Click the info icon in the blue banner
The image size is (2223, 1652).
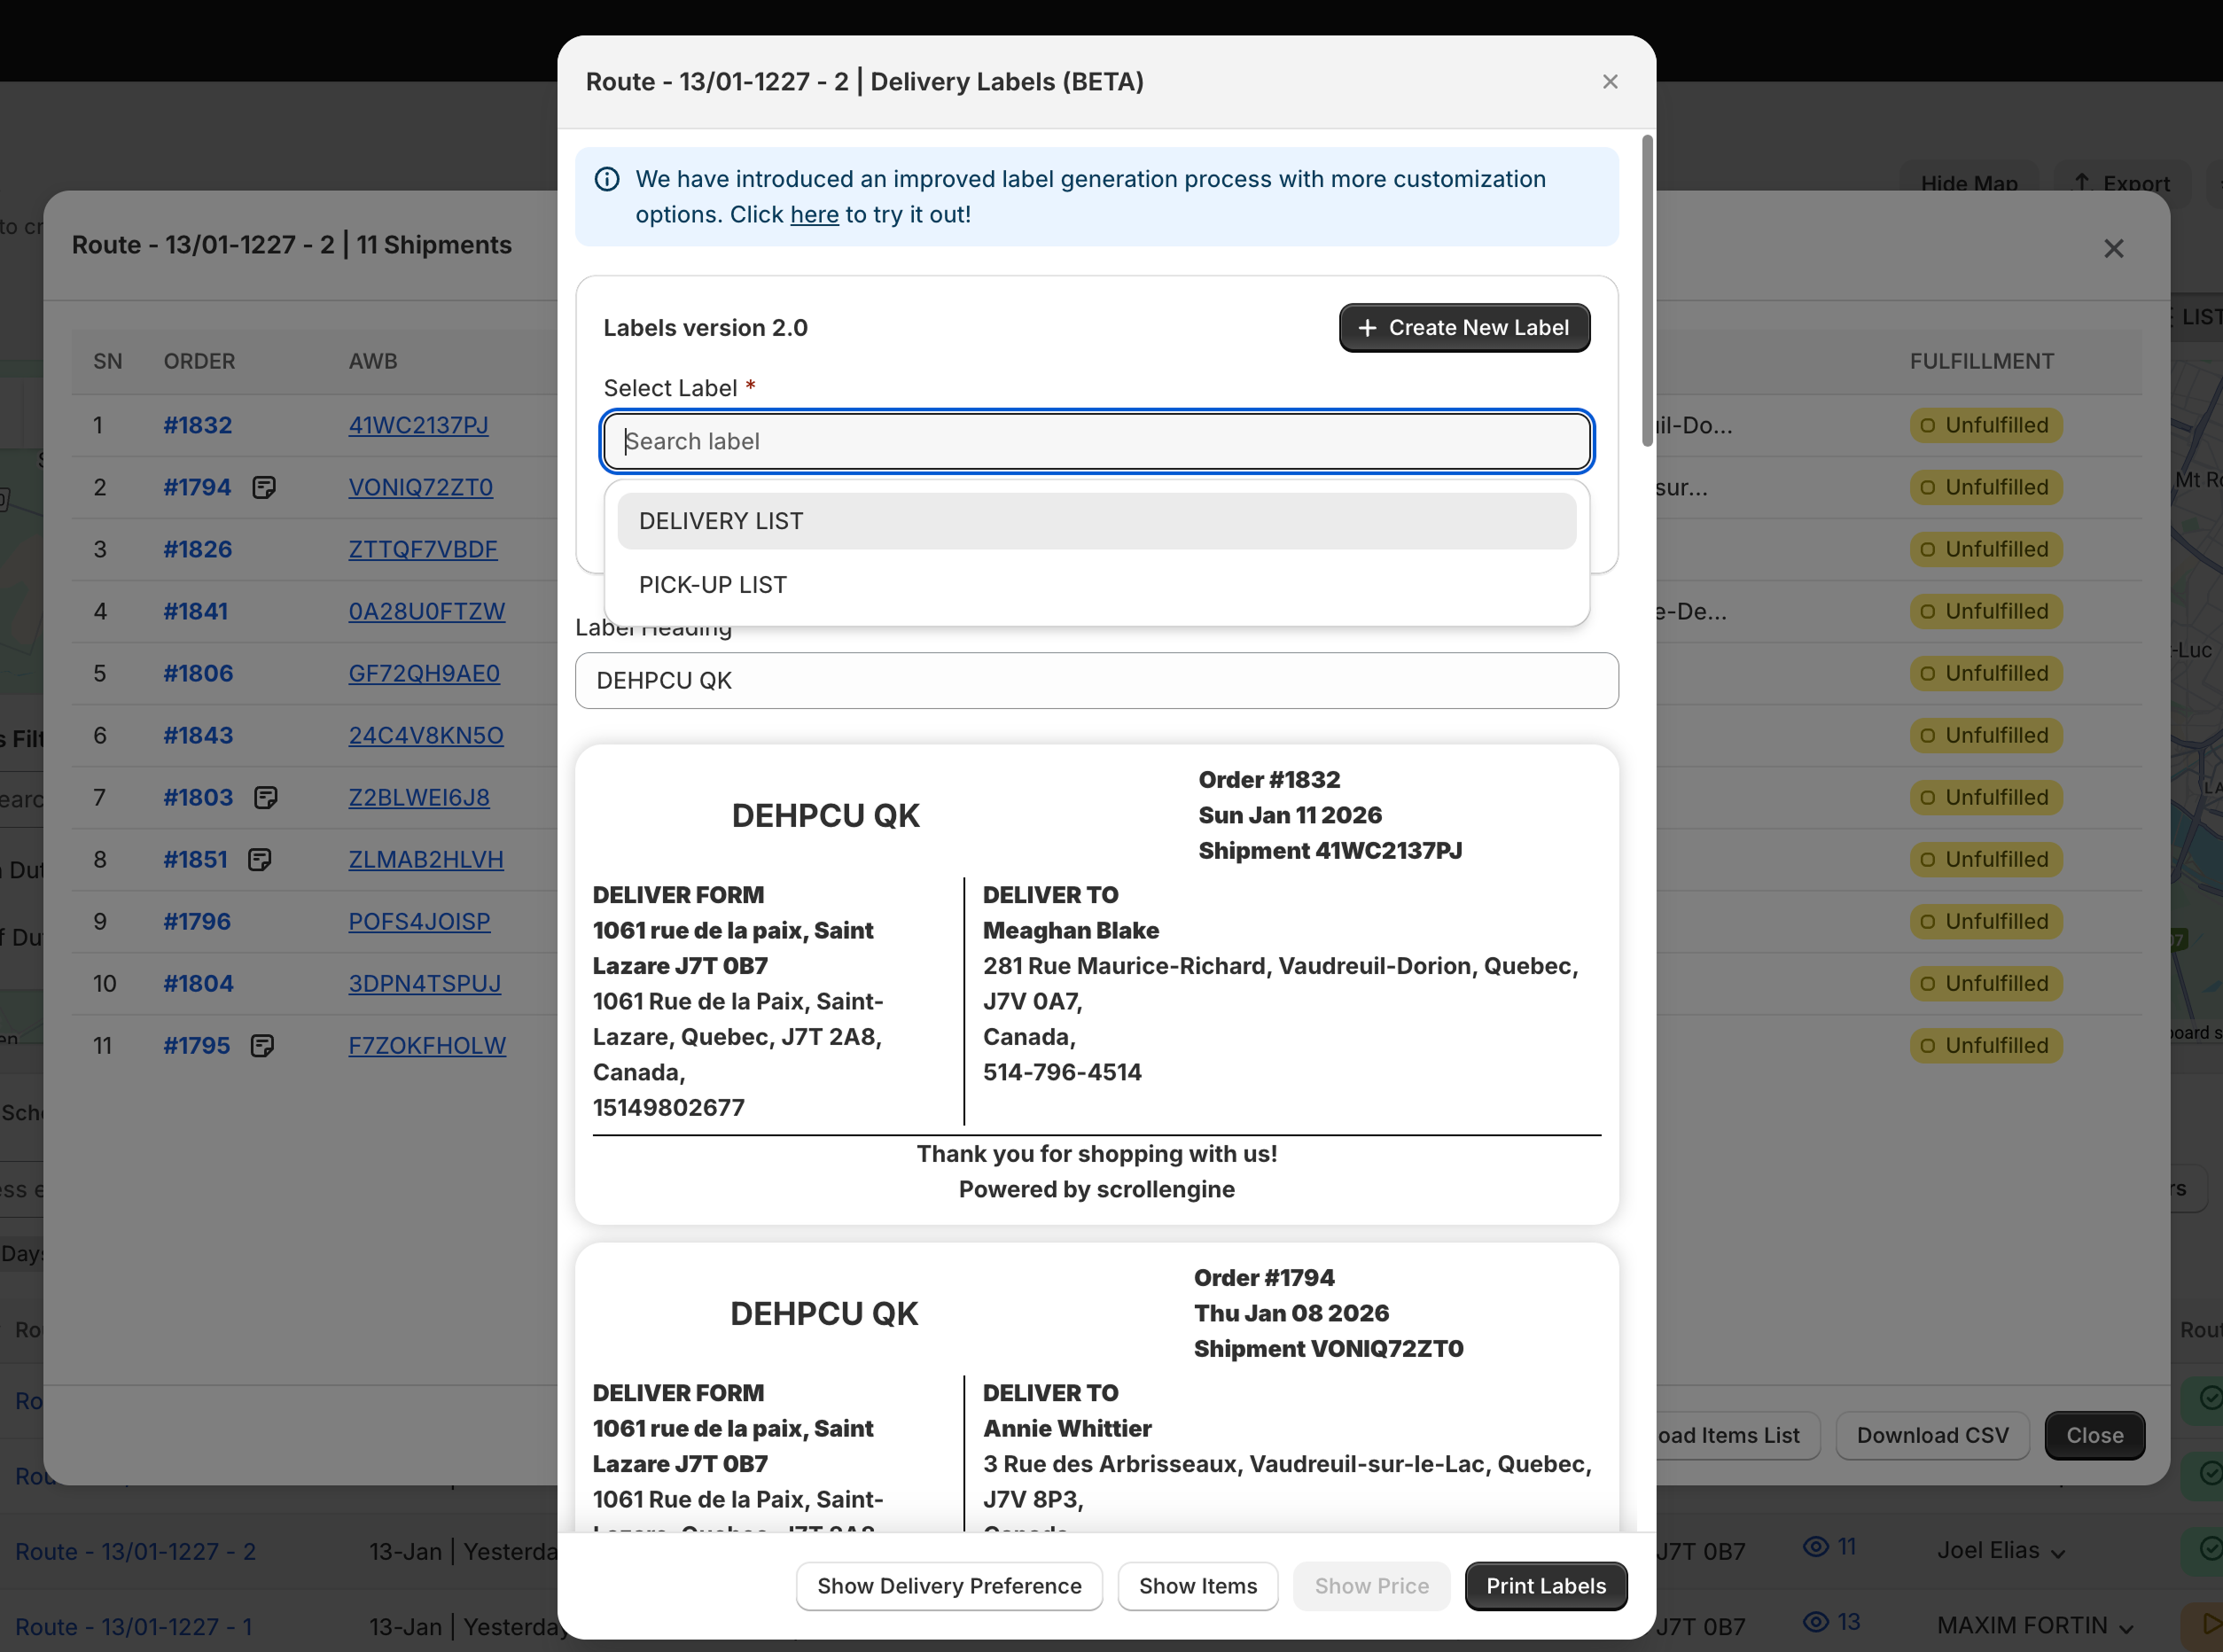click(x=607, y=179)
